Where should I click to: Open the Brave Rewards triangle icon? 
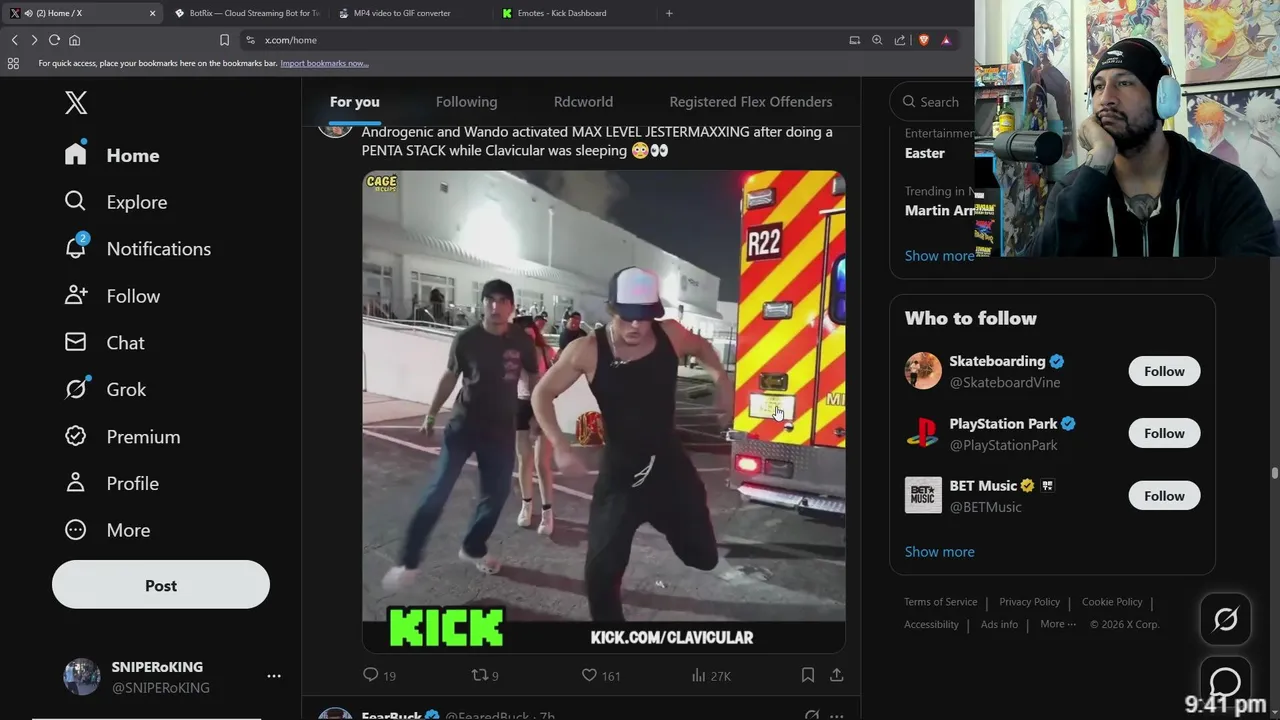(x=946, y=40)
